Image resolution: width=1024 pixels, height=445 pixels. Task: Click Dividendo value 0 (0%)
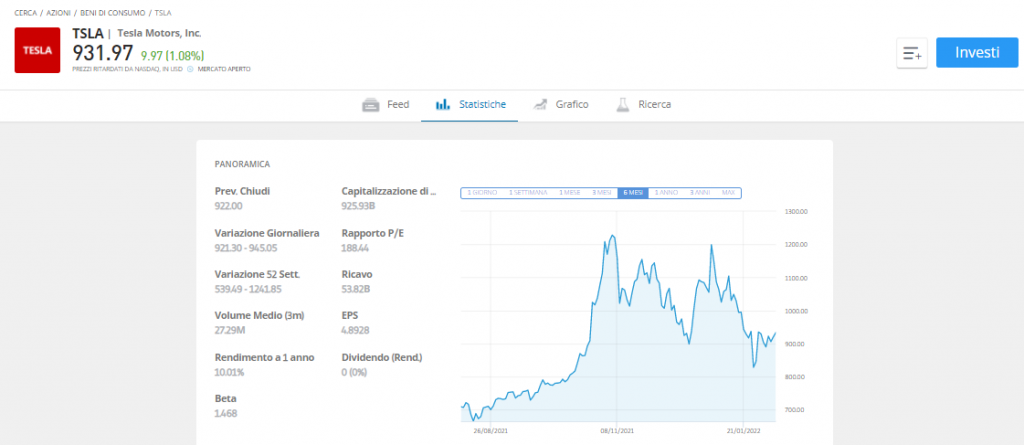click(355, 372)
